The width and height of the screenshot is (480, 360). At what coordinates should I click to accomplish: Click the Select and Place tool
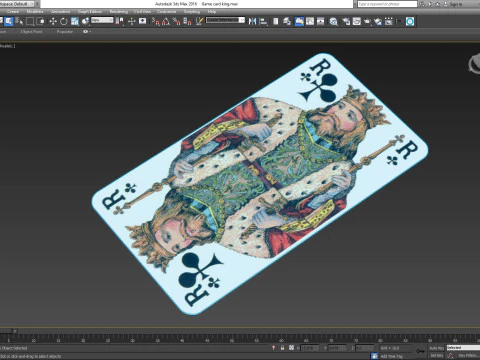click(x=86, y=21)
